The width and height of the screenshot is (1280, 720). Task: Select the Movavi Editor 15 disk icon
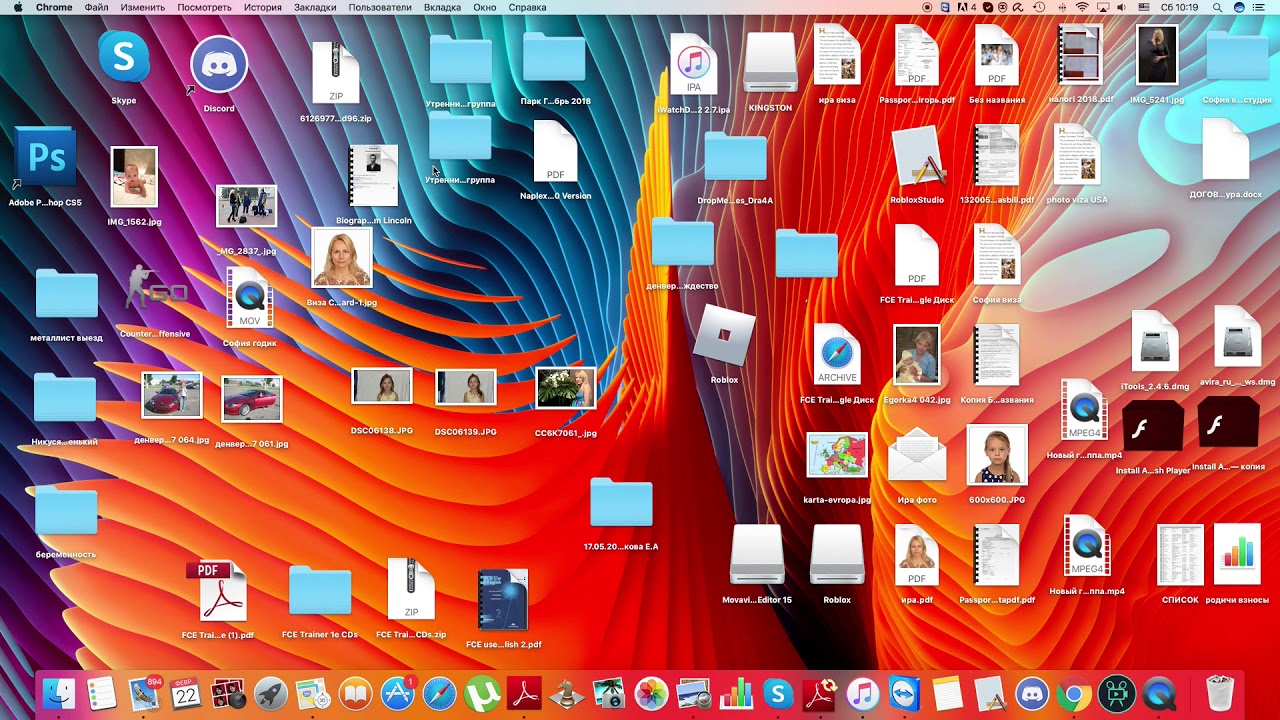tap(757, 555)
